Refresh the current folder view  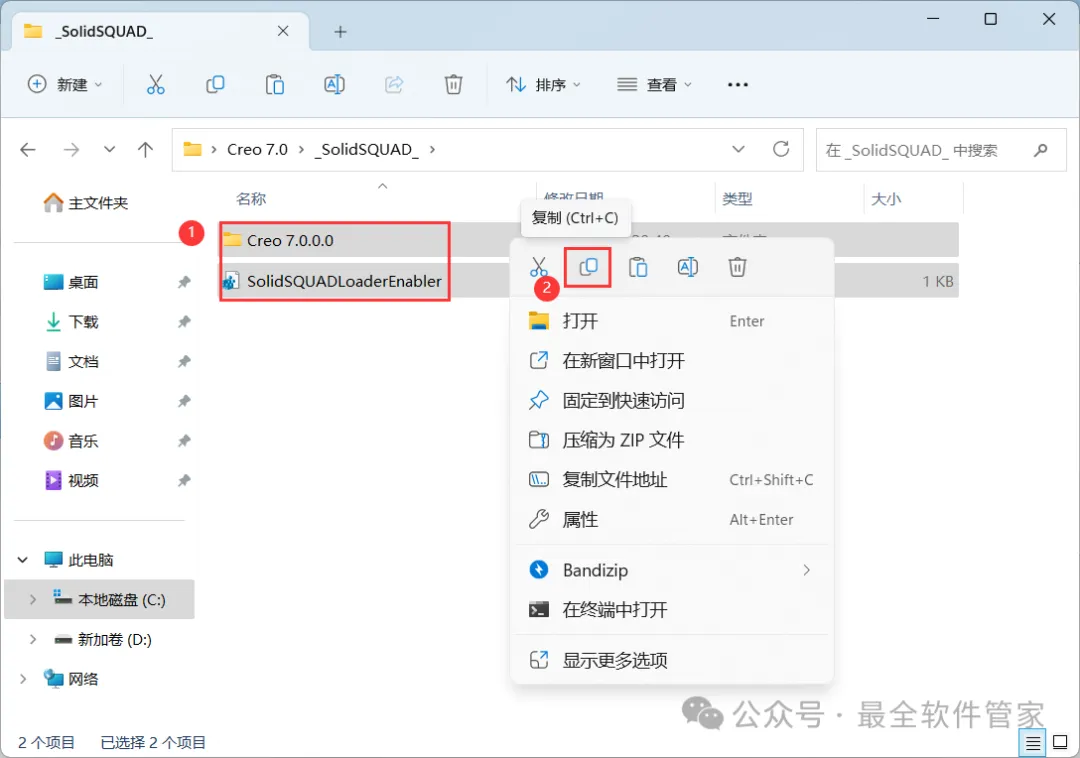click(780, 149)
